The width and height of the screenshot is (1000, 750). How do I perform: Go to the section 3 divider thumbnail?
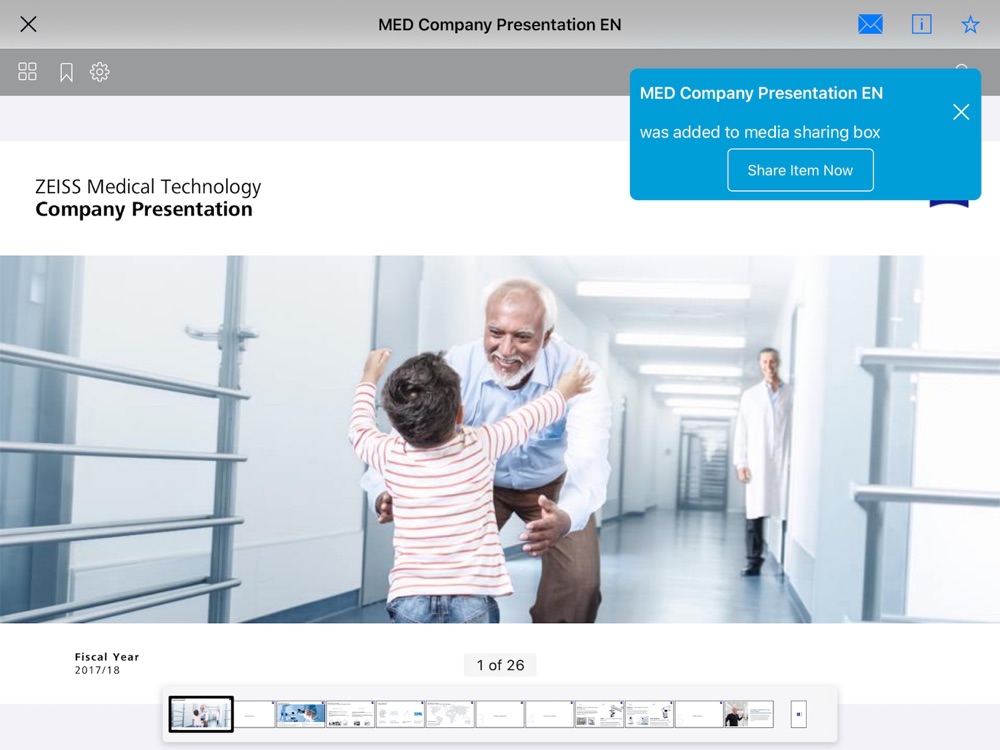coord(499,714)
